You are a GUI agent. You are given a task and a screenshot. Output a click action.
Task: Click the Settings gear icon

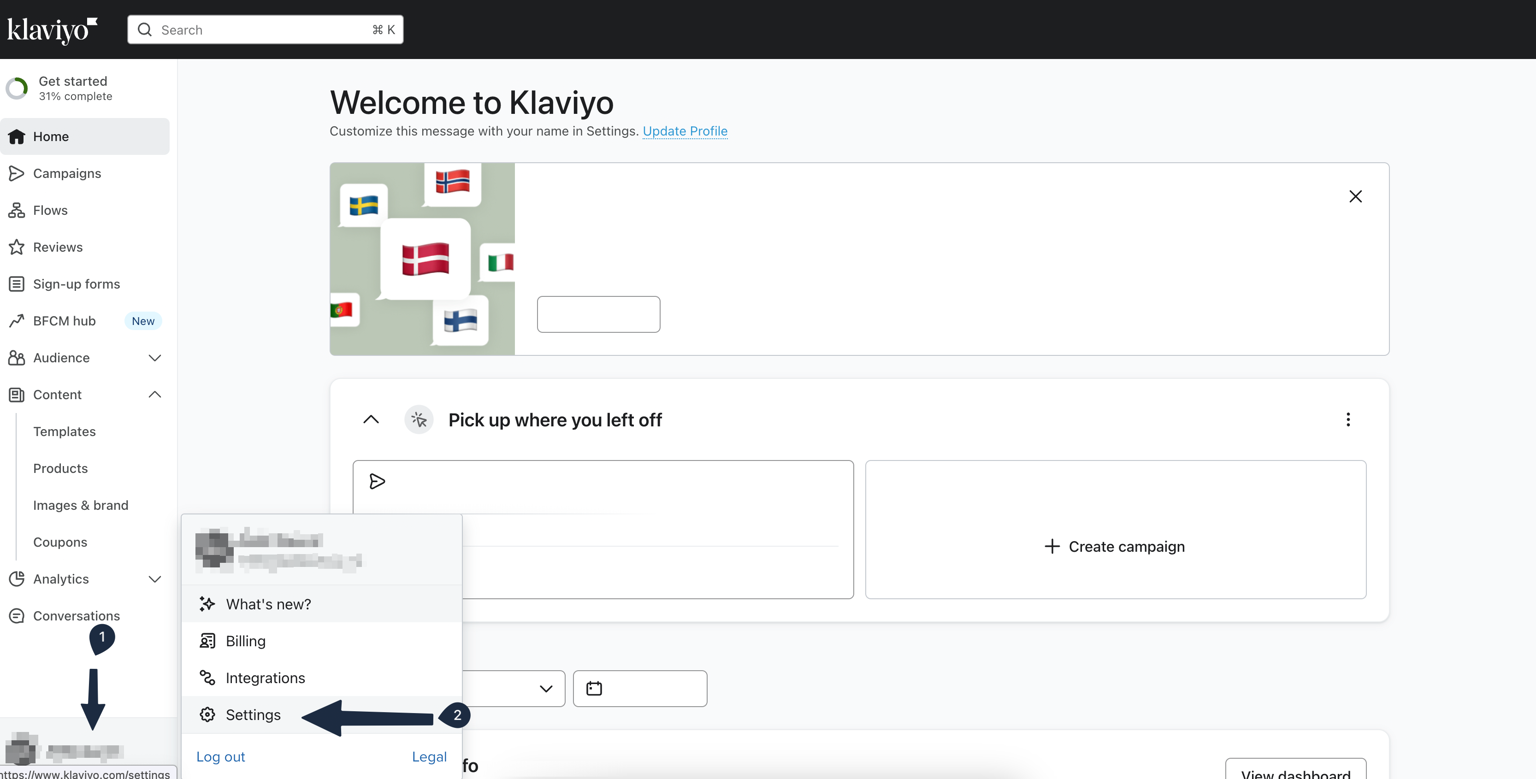point(207,715)
